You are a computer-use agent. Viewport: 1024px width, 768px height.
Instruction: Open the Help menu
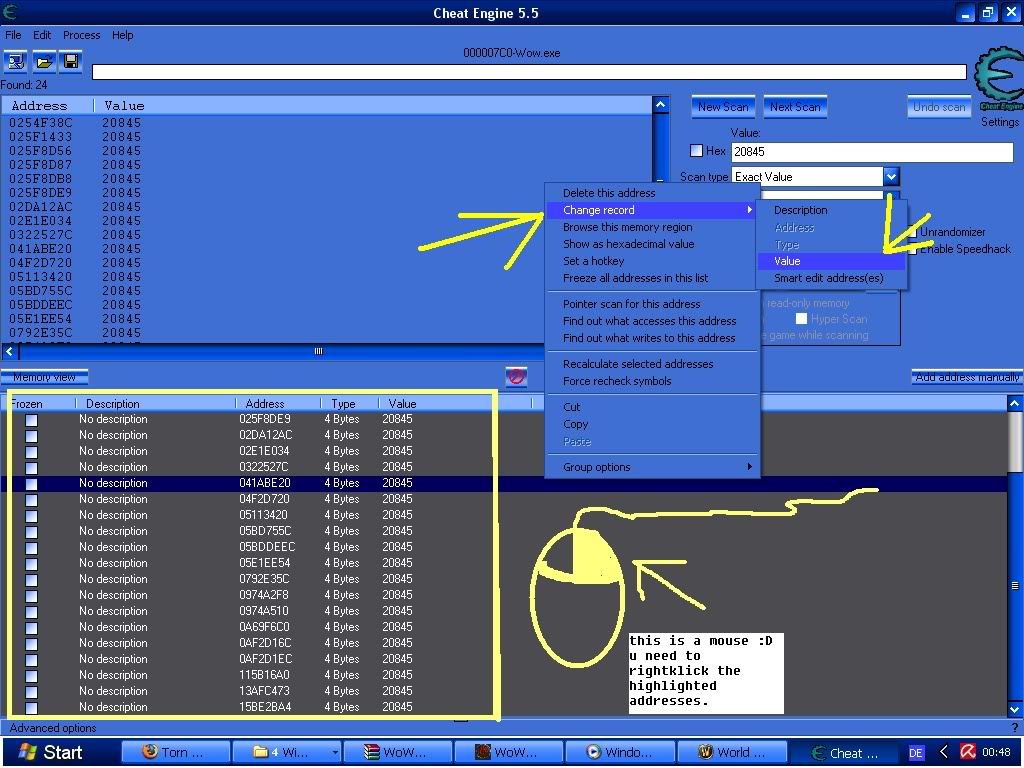pyautogui.click(x=122, y=35)
